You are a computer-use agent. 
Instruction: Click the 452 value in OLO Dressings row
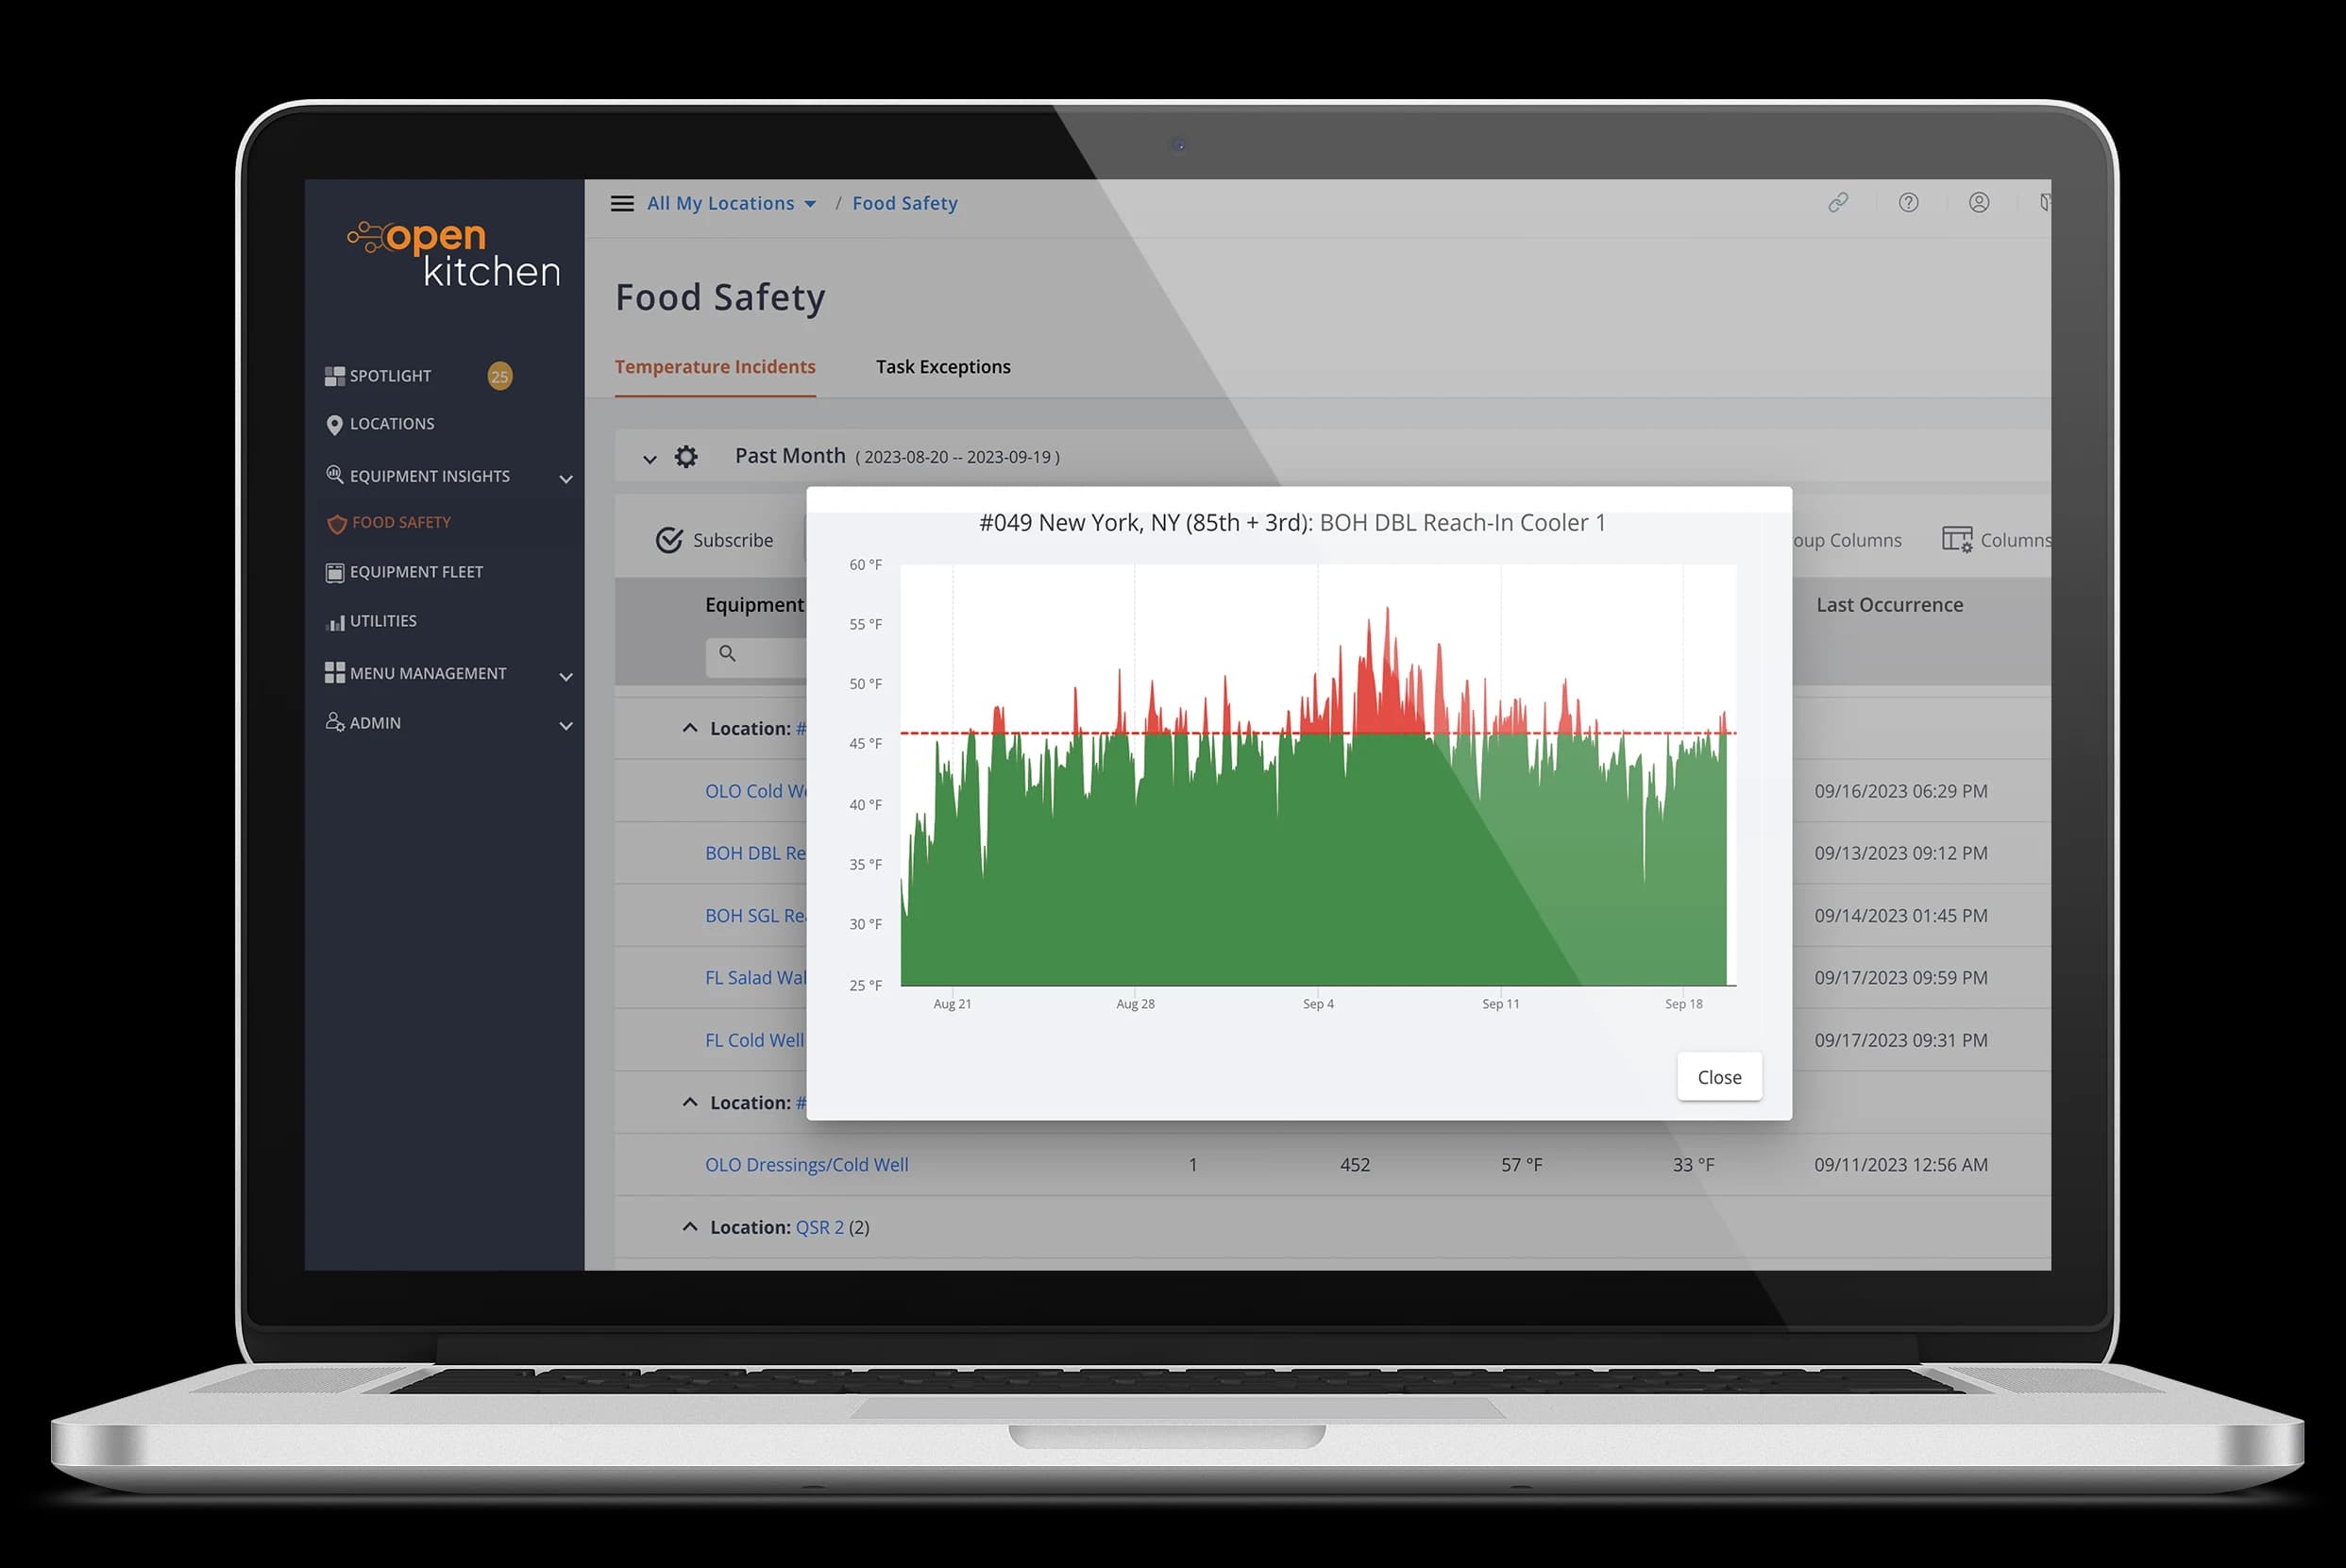1355,1164
